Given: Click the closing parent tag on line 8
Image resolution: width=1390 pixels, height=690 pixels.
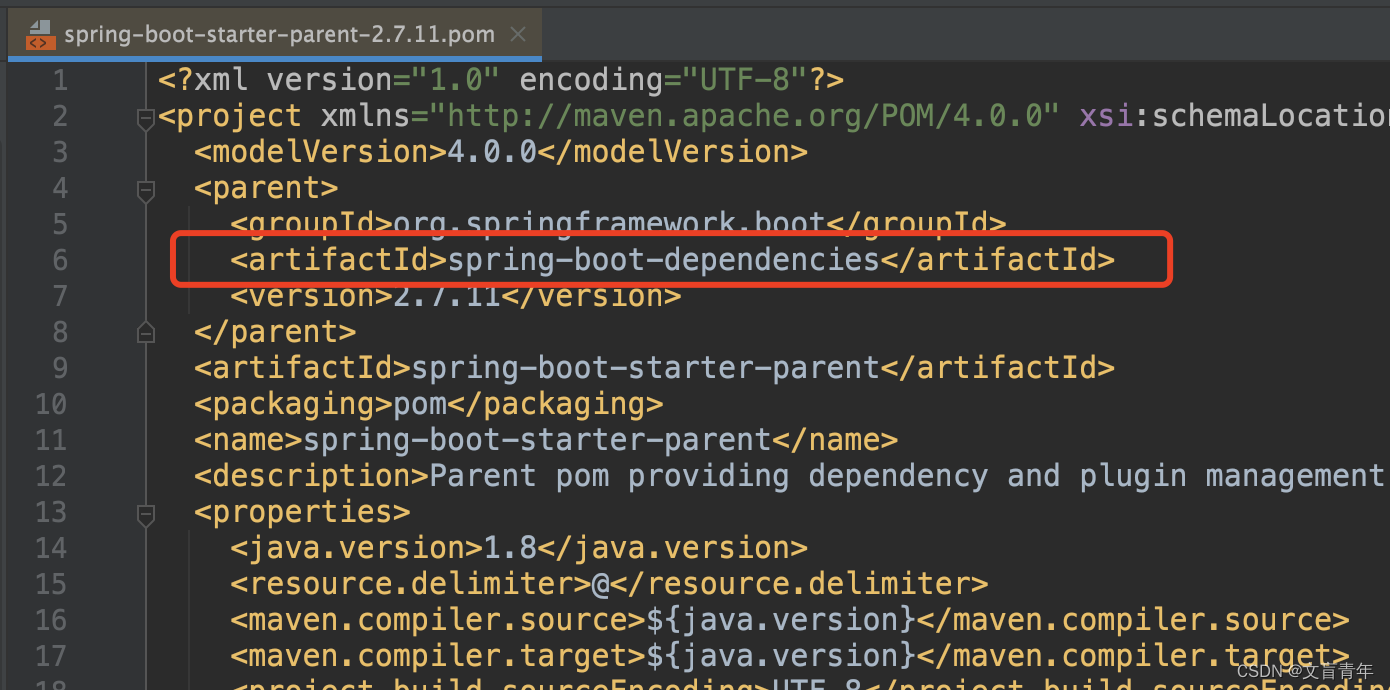Looking at the screenshot, I should pos(275,332).
